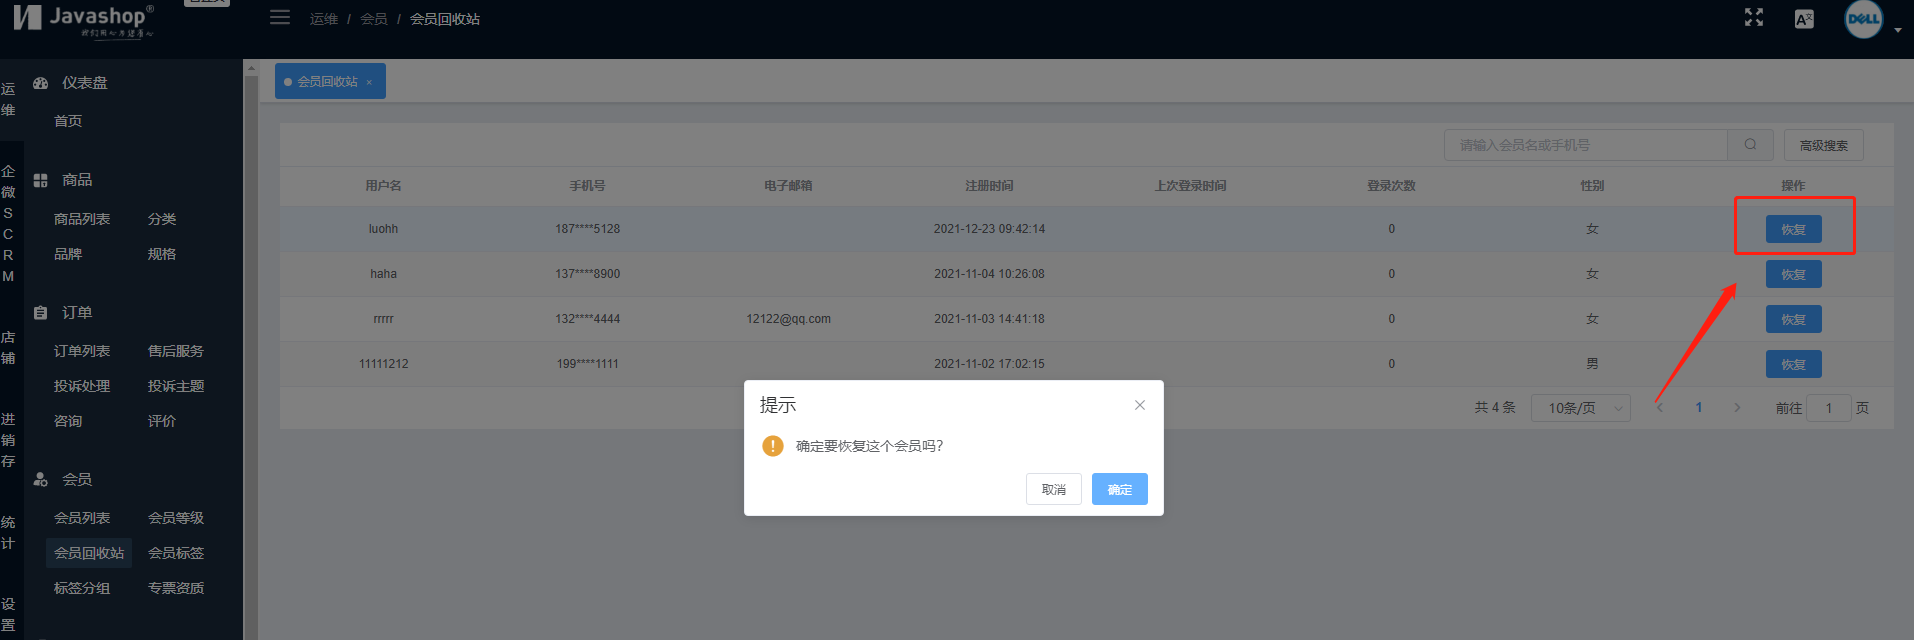Go to previous page arrow
The image size is (1914, 640).
(x=1660, y=408)
